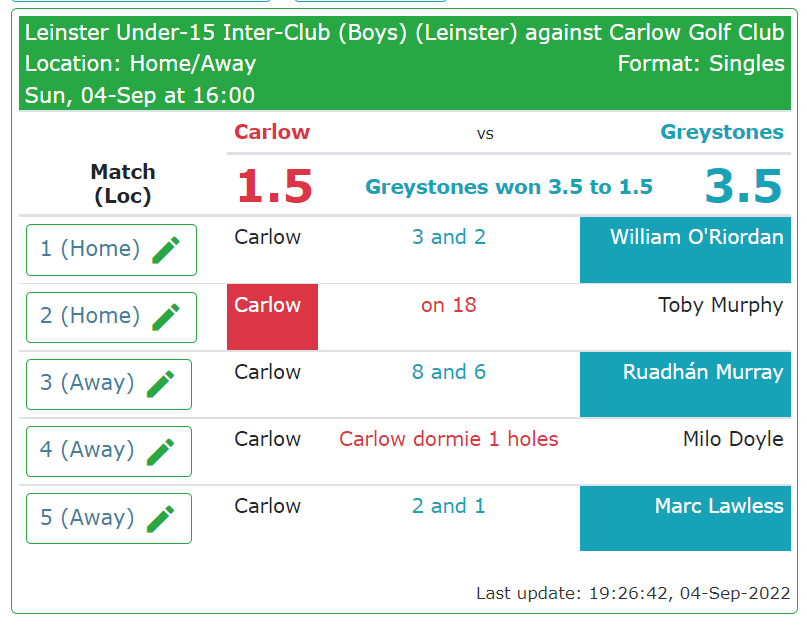Click the red Carlow team heading
The height and width of the screenshot is (633, 807).
click(272, 132)
